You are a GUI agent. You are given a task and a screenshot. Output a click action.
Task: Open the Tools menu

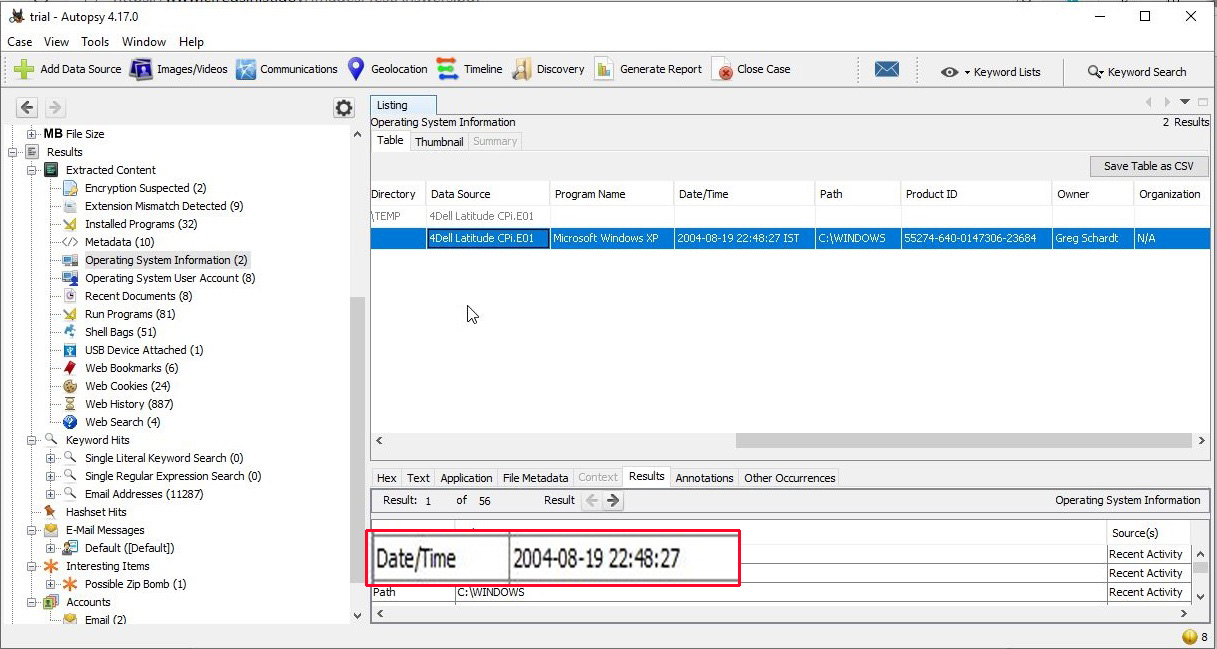(95, 42)
